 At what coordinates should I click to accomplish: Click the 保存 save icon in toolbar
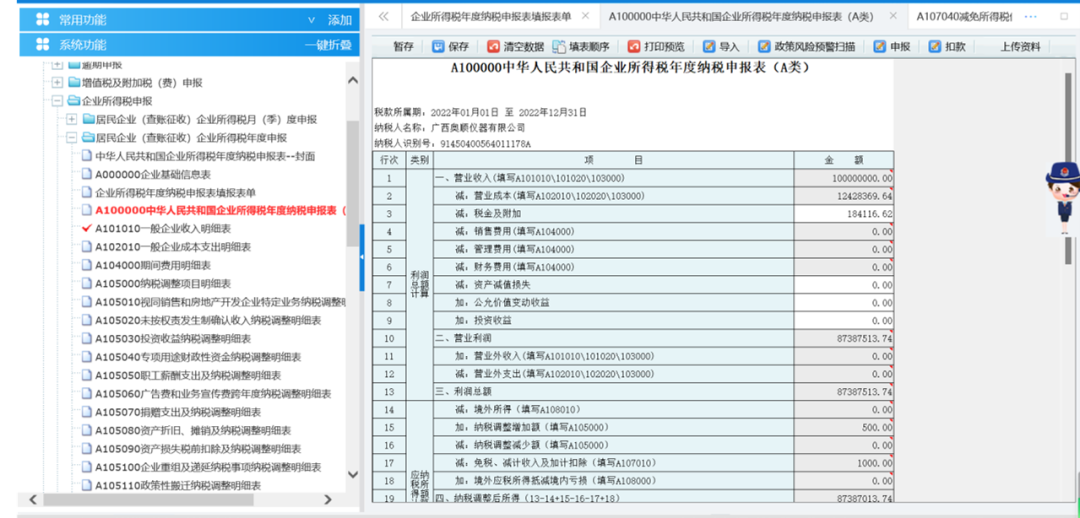[x=438, y=47]
